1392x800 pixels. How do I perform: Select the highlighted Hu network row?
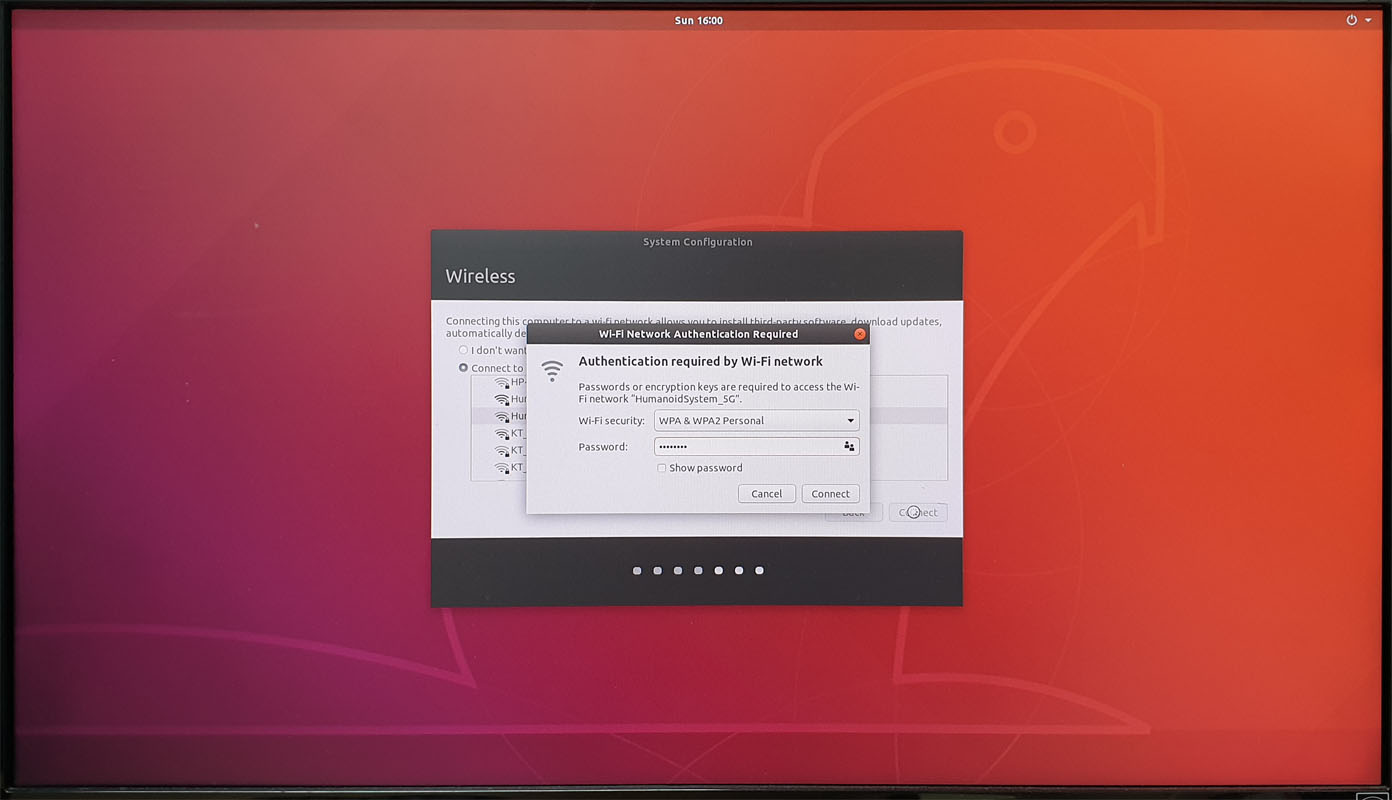(499, 416)
